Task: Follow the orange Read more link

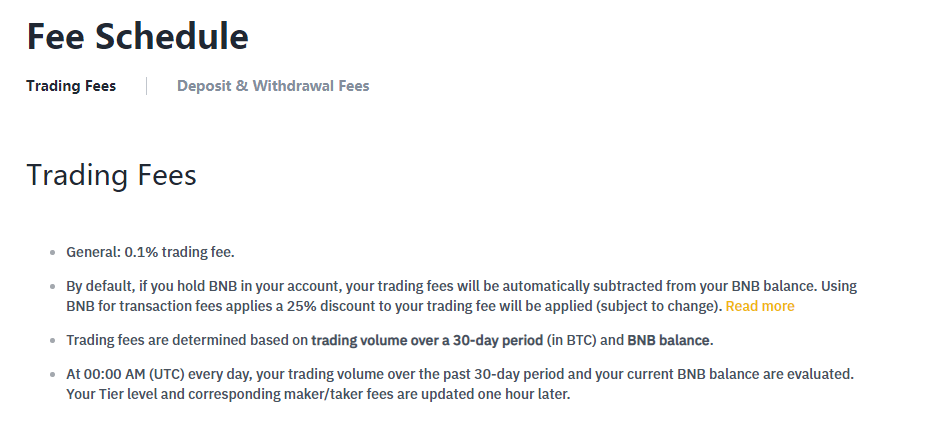Action: click(760, 306)
